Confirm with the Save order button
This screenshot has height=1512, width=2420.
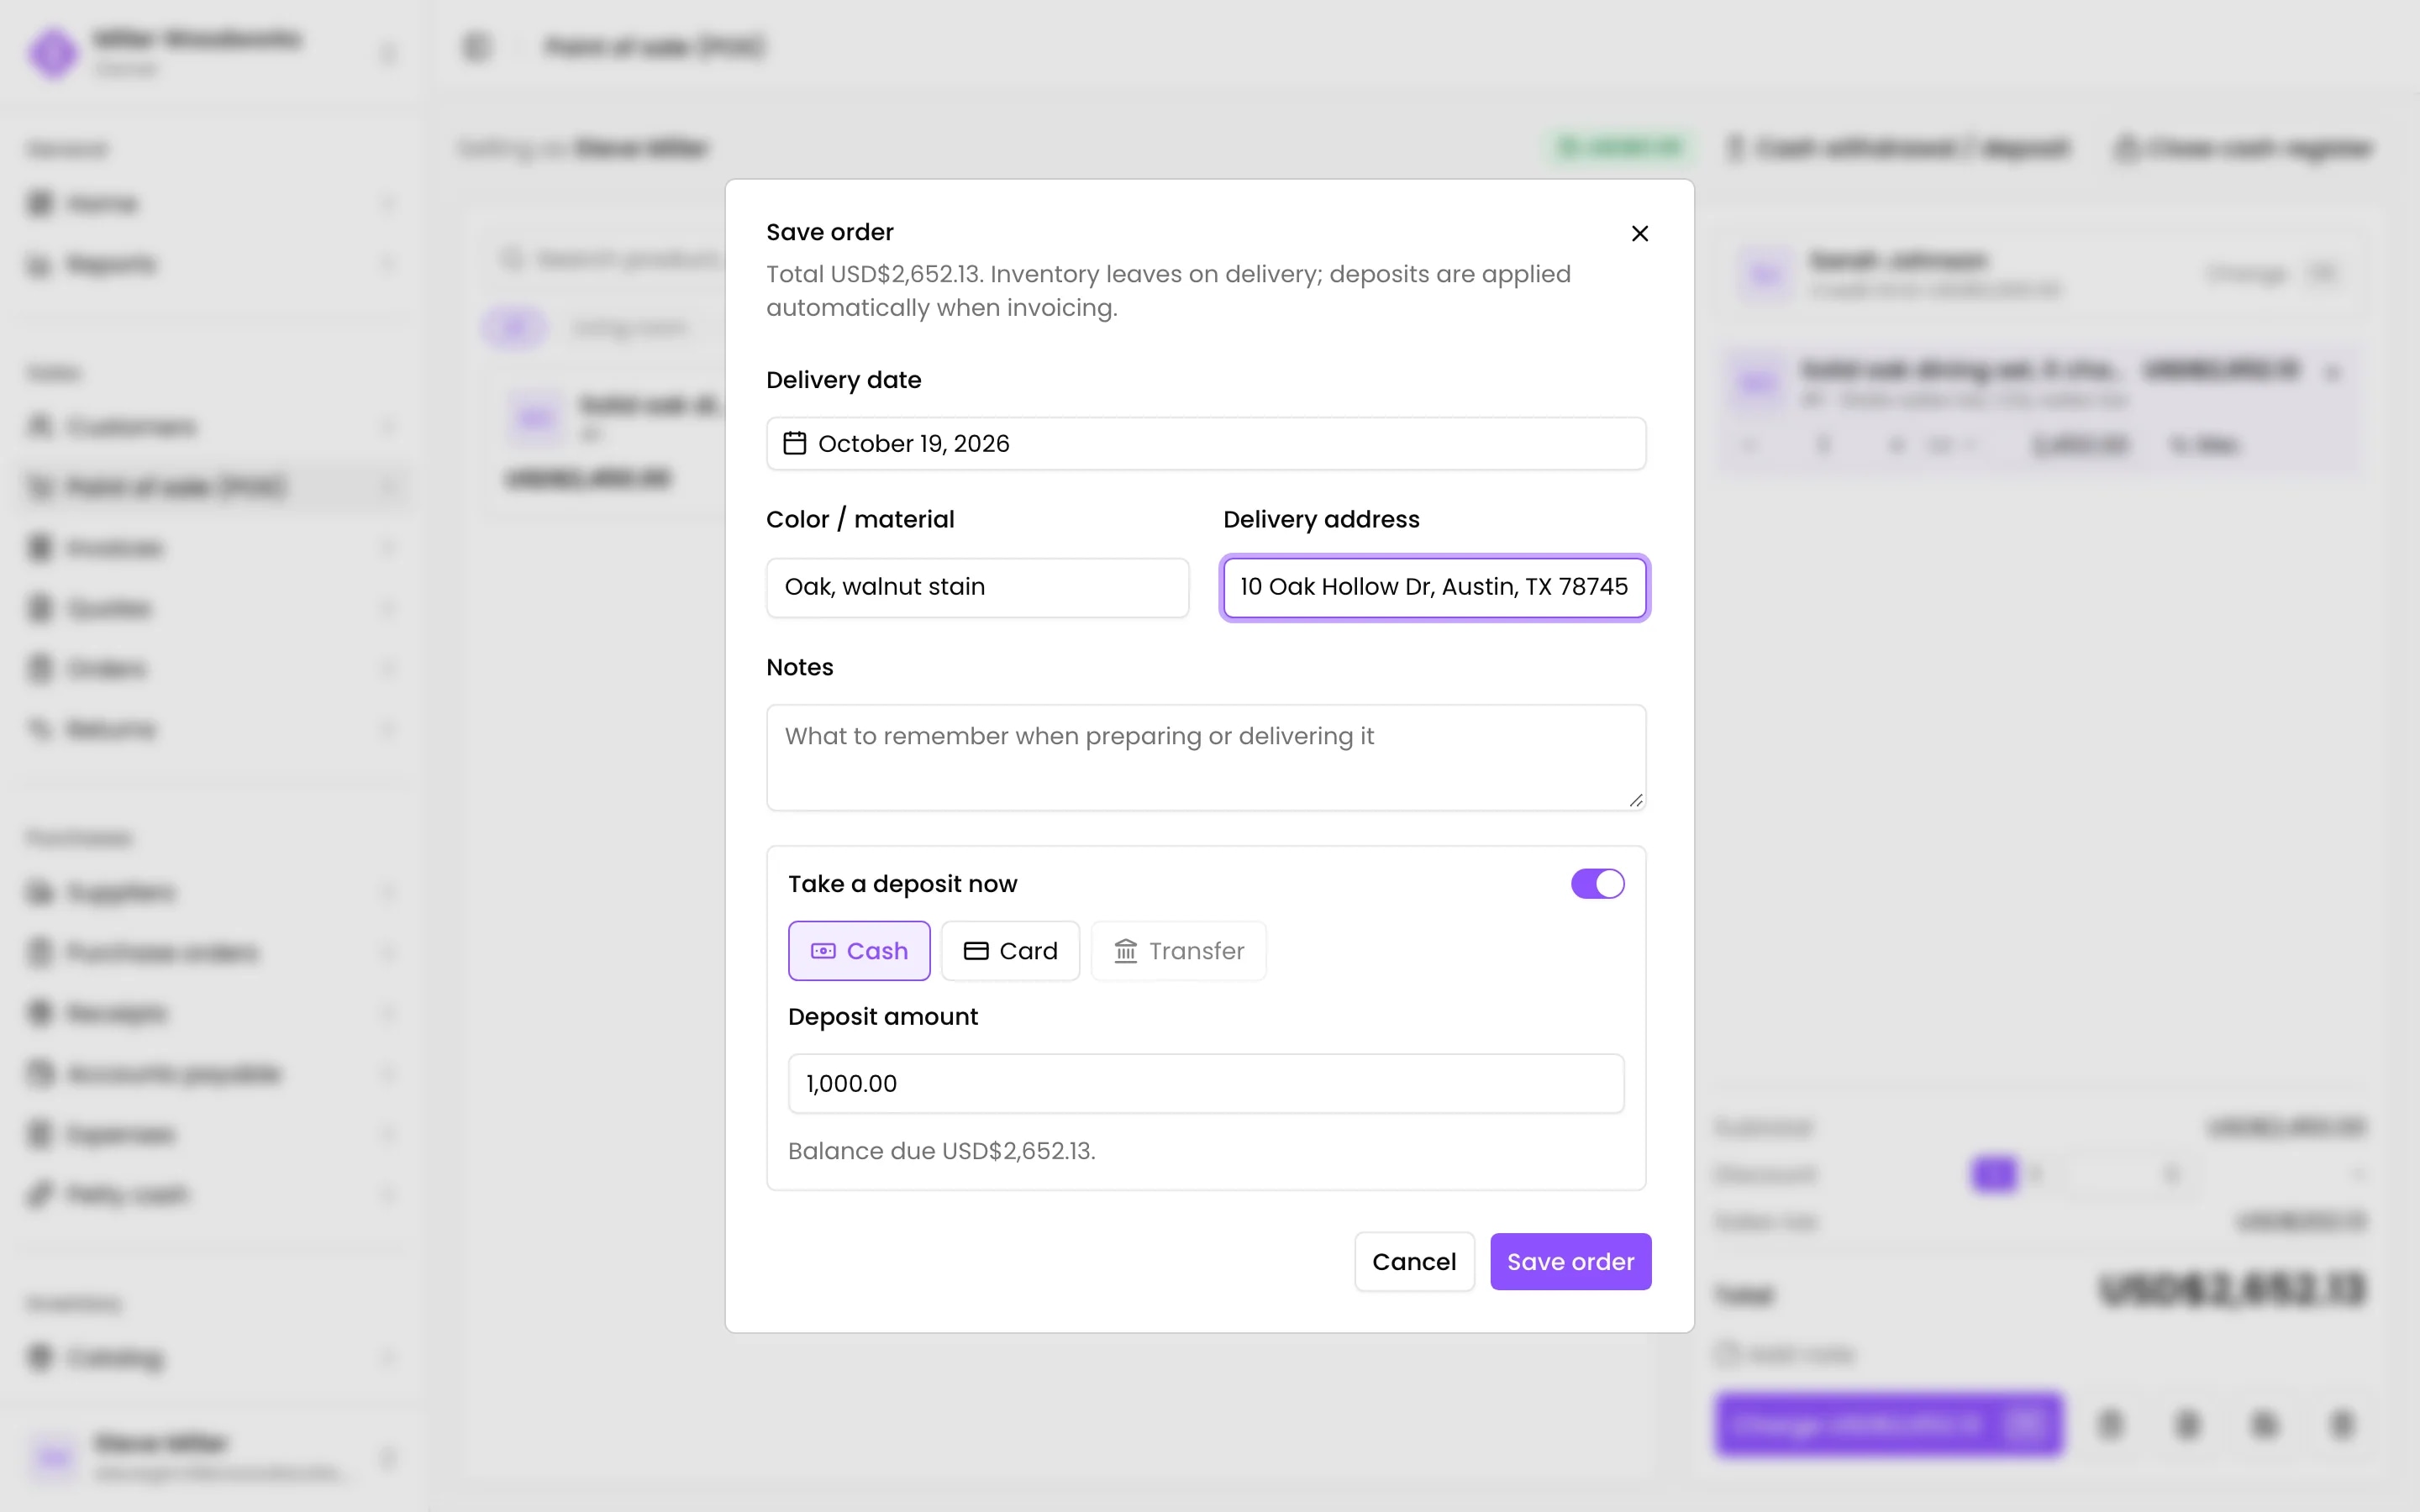(1570, 1262)
